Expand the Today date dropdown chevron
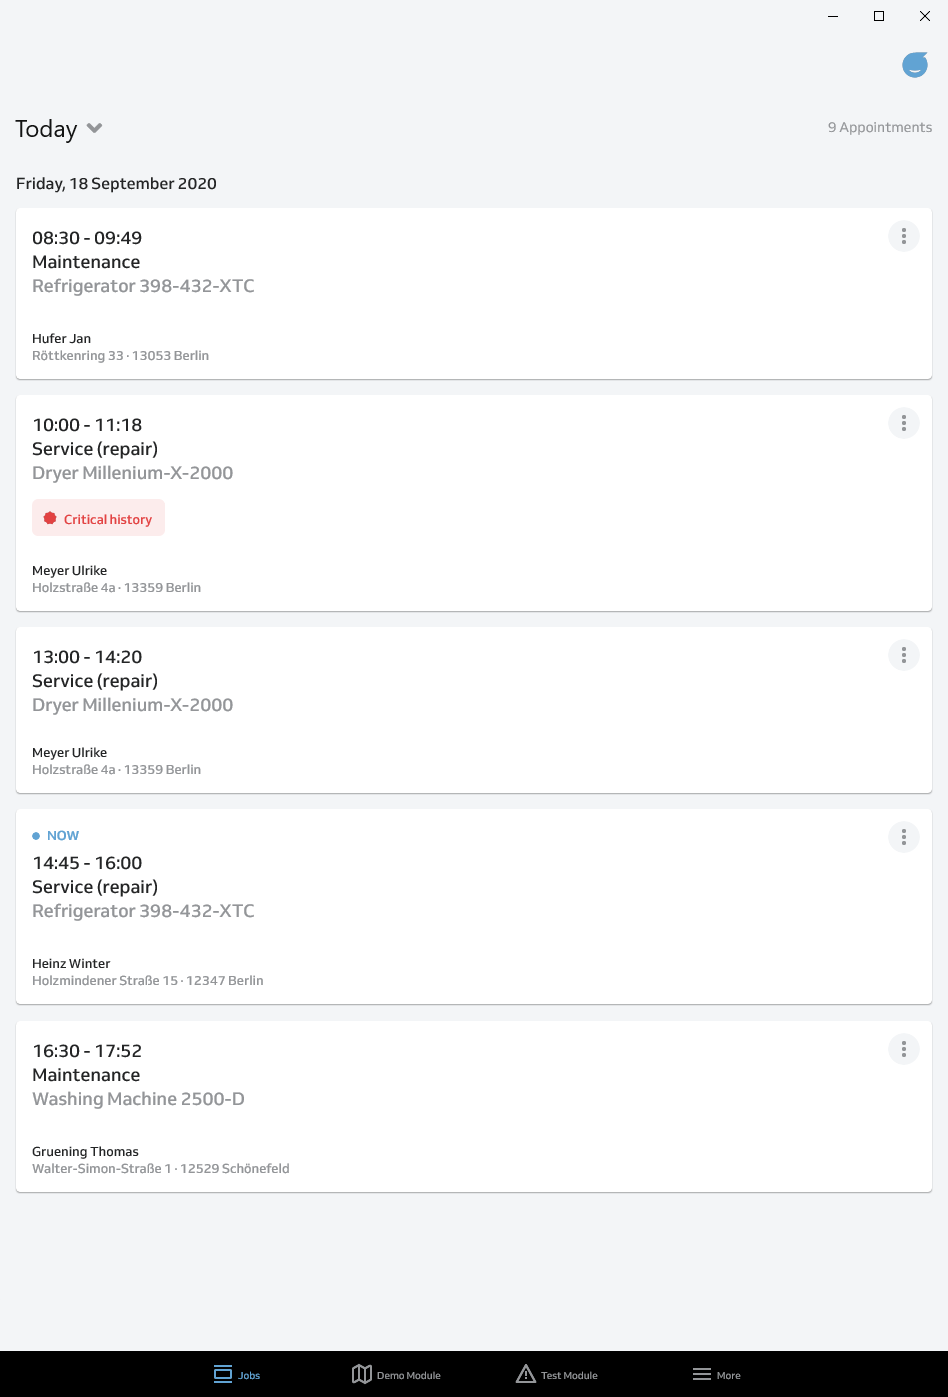 pyautogui.click(x=95, y=128)
